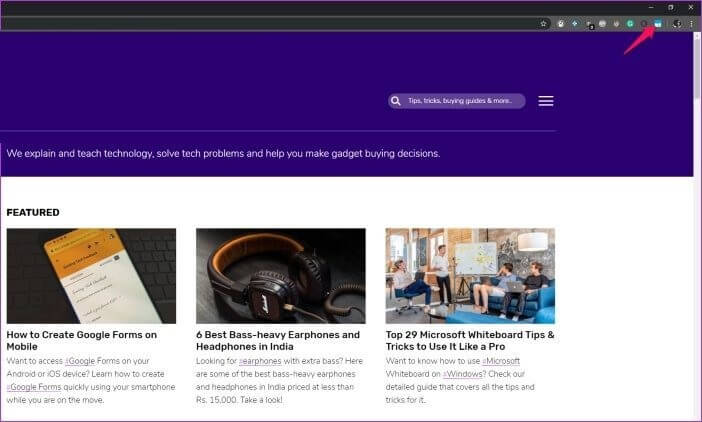Image resolution: width=702 pixels, height=422 pixels.
Task: Follow the #Windows hashtag link
Action: coord(464,374)
